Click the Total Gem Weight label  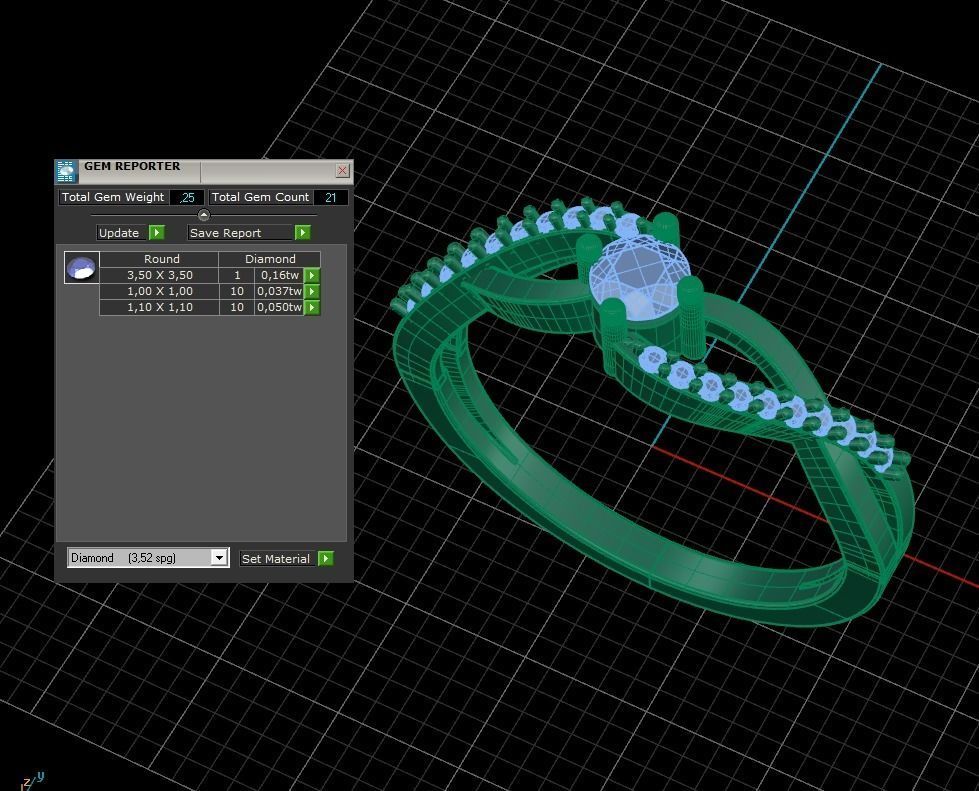(x=113, y=197)
